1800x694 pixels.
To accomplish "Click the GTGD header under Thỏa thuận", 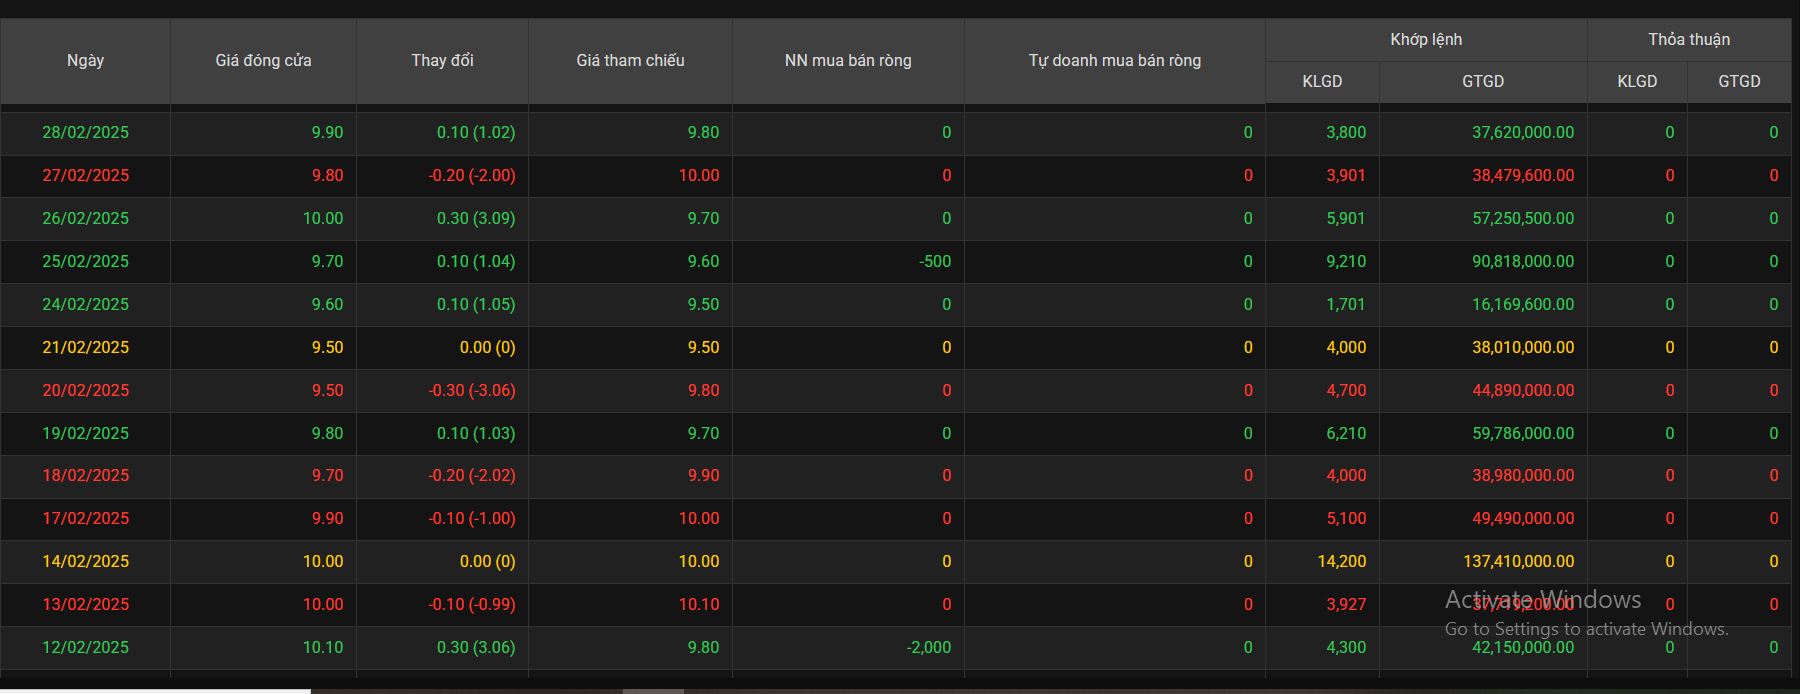I will click(x=1738, y=82).
